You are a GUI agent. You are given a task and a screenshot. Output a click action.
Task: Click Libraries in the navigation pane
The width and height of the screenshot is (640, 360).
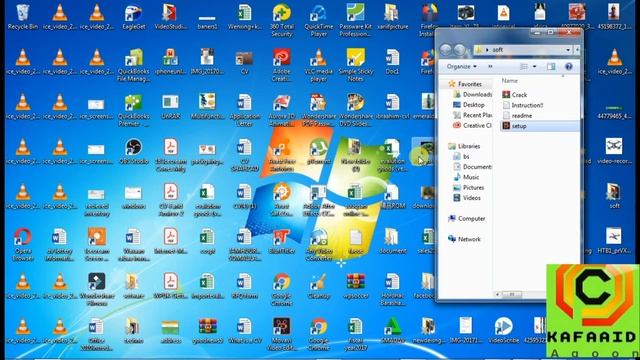tap(464, 146)
